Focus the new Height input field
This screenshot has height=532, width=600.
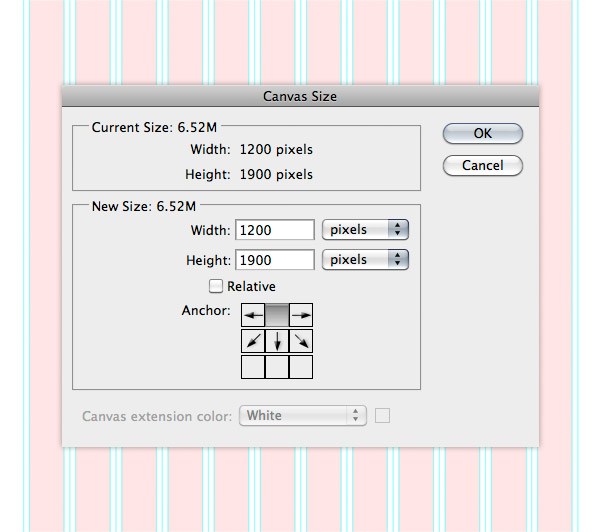[x=275, y=260]
